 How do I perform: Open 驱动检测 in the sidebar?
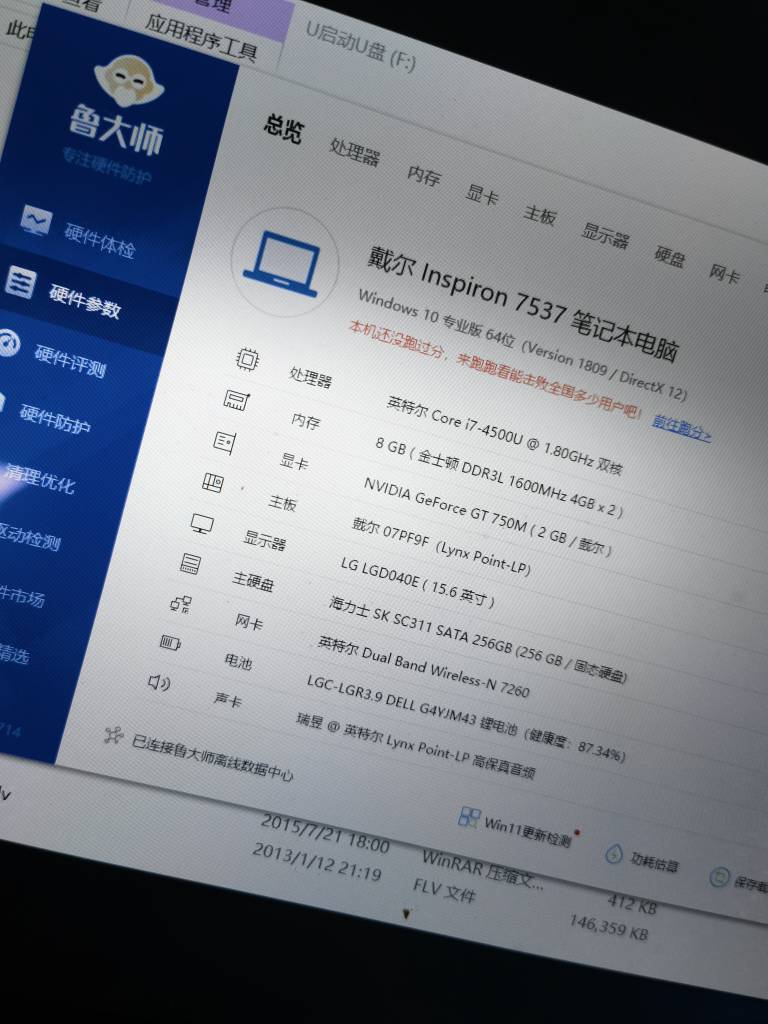pyautogui.click(x=29, y=537)
